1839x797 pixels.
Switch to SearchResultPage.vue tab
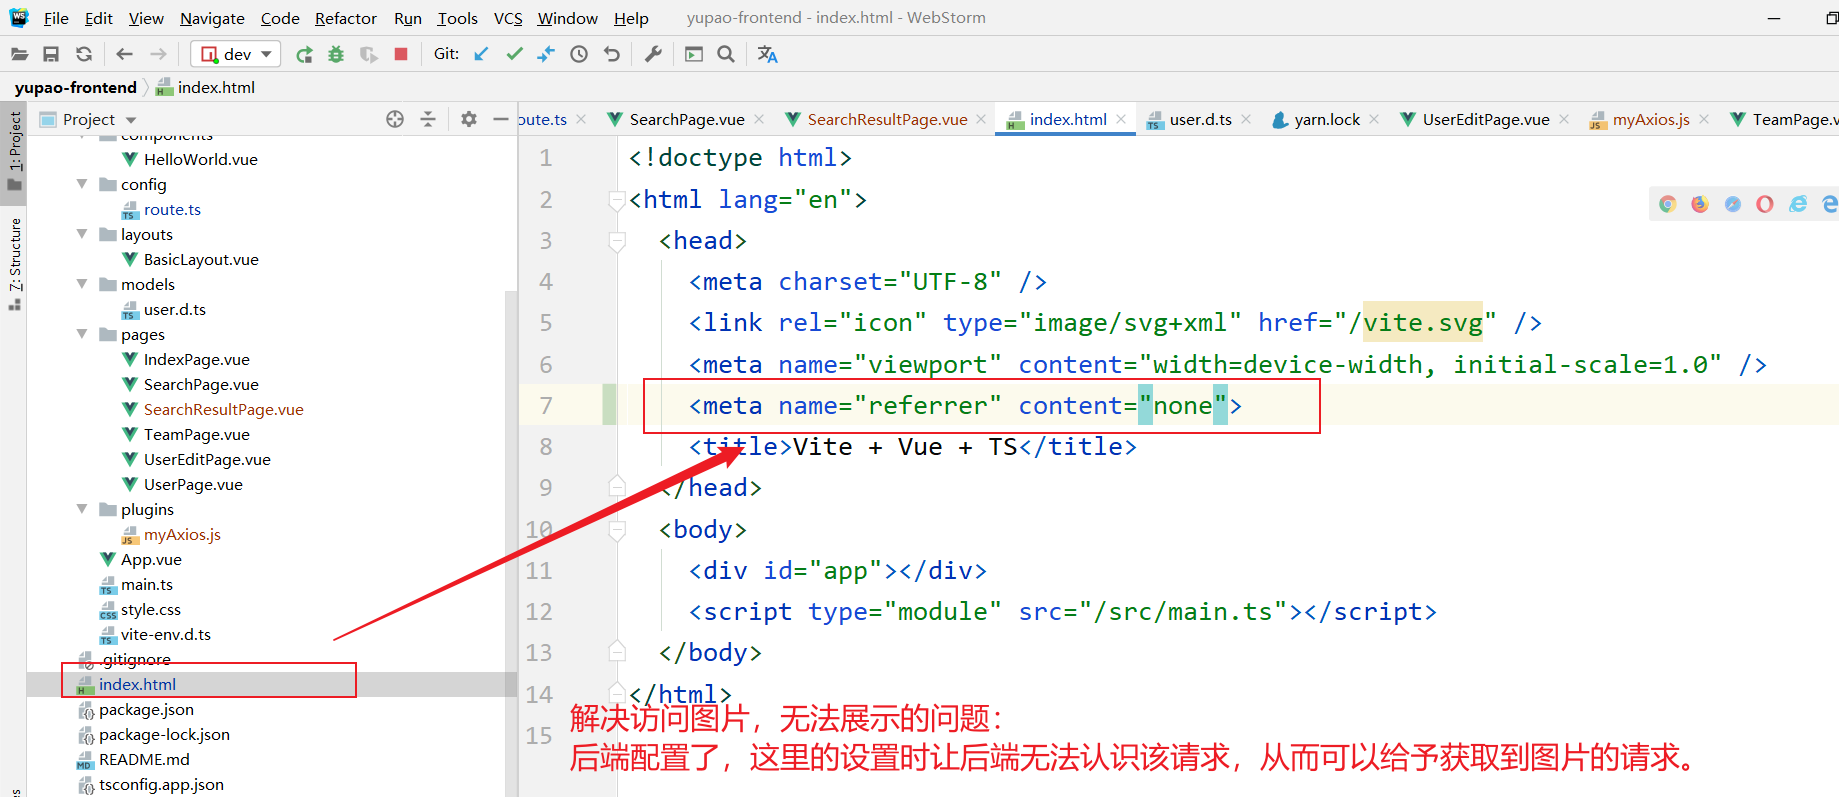pos(887,119)
